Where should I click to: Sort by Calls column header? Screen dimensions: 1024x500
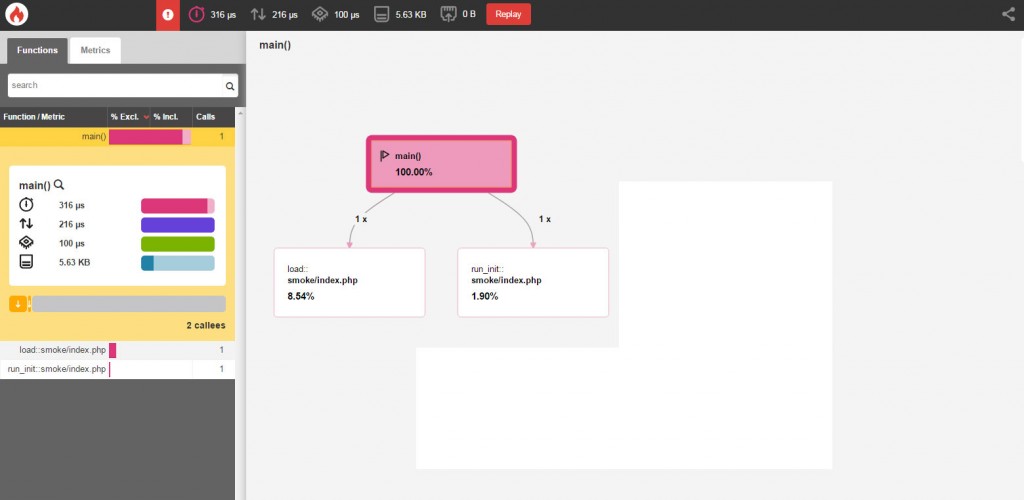click(x=213, y=117)
